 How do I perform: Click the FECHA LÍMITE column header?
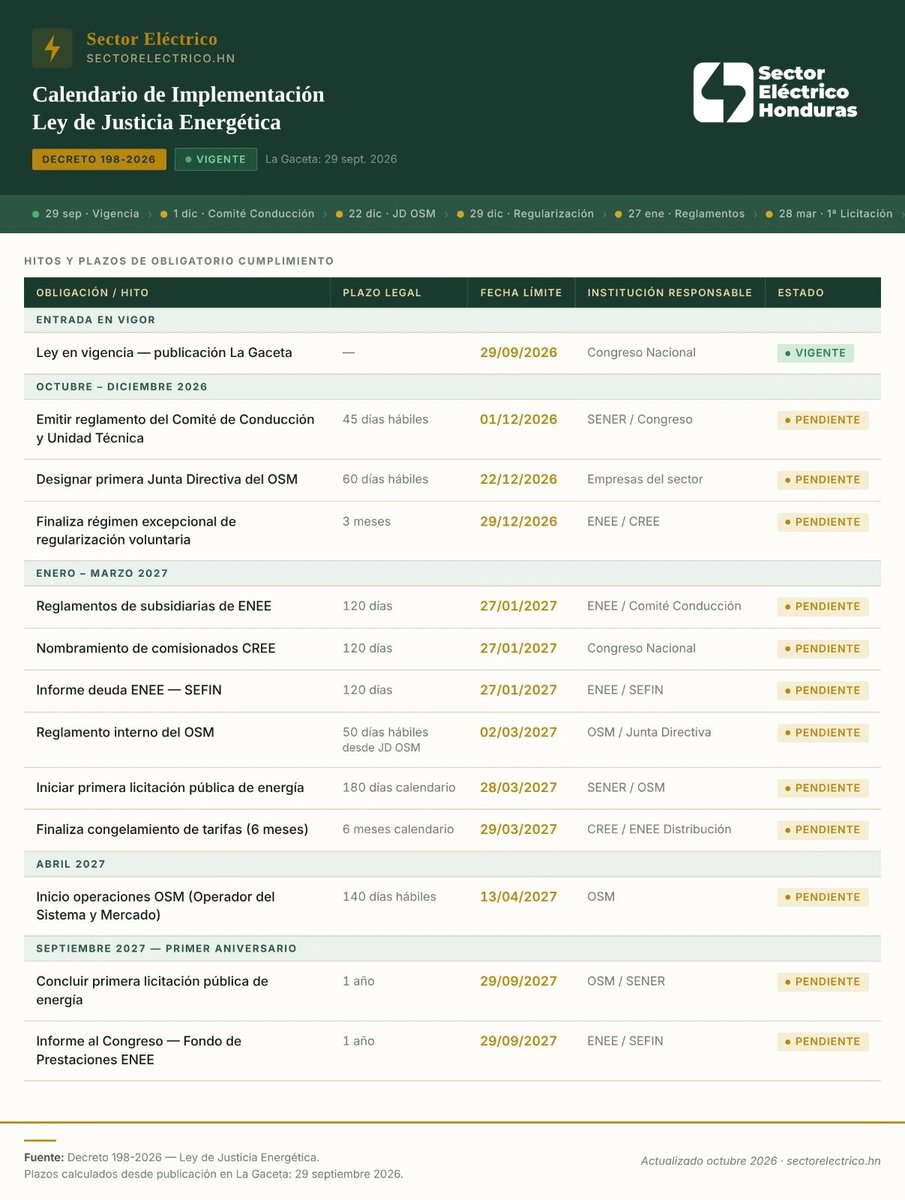tap(521, 293)
